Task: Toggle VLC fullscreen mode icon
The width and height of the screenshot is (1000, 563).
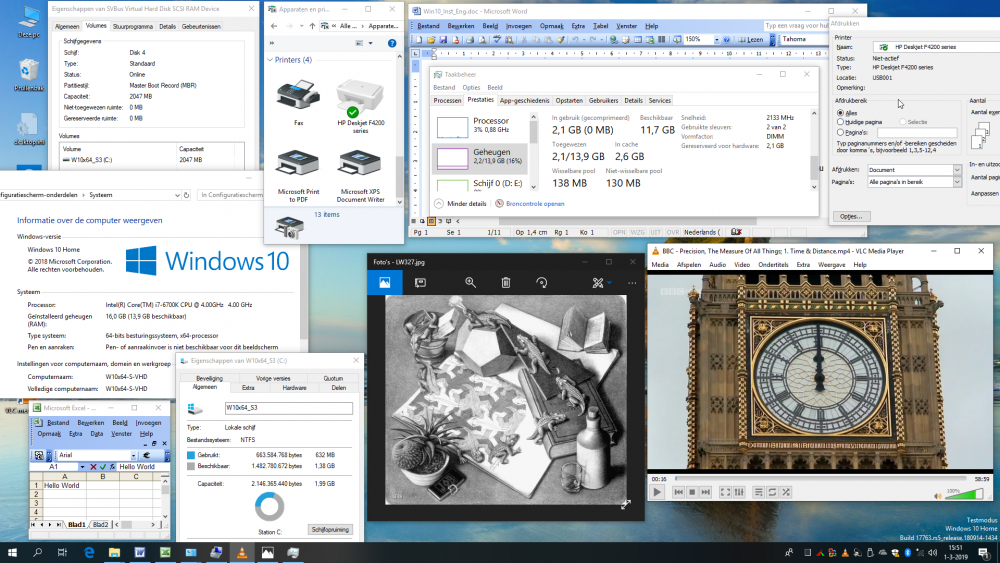Action: [725, 492]
